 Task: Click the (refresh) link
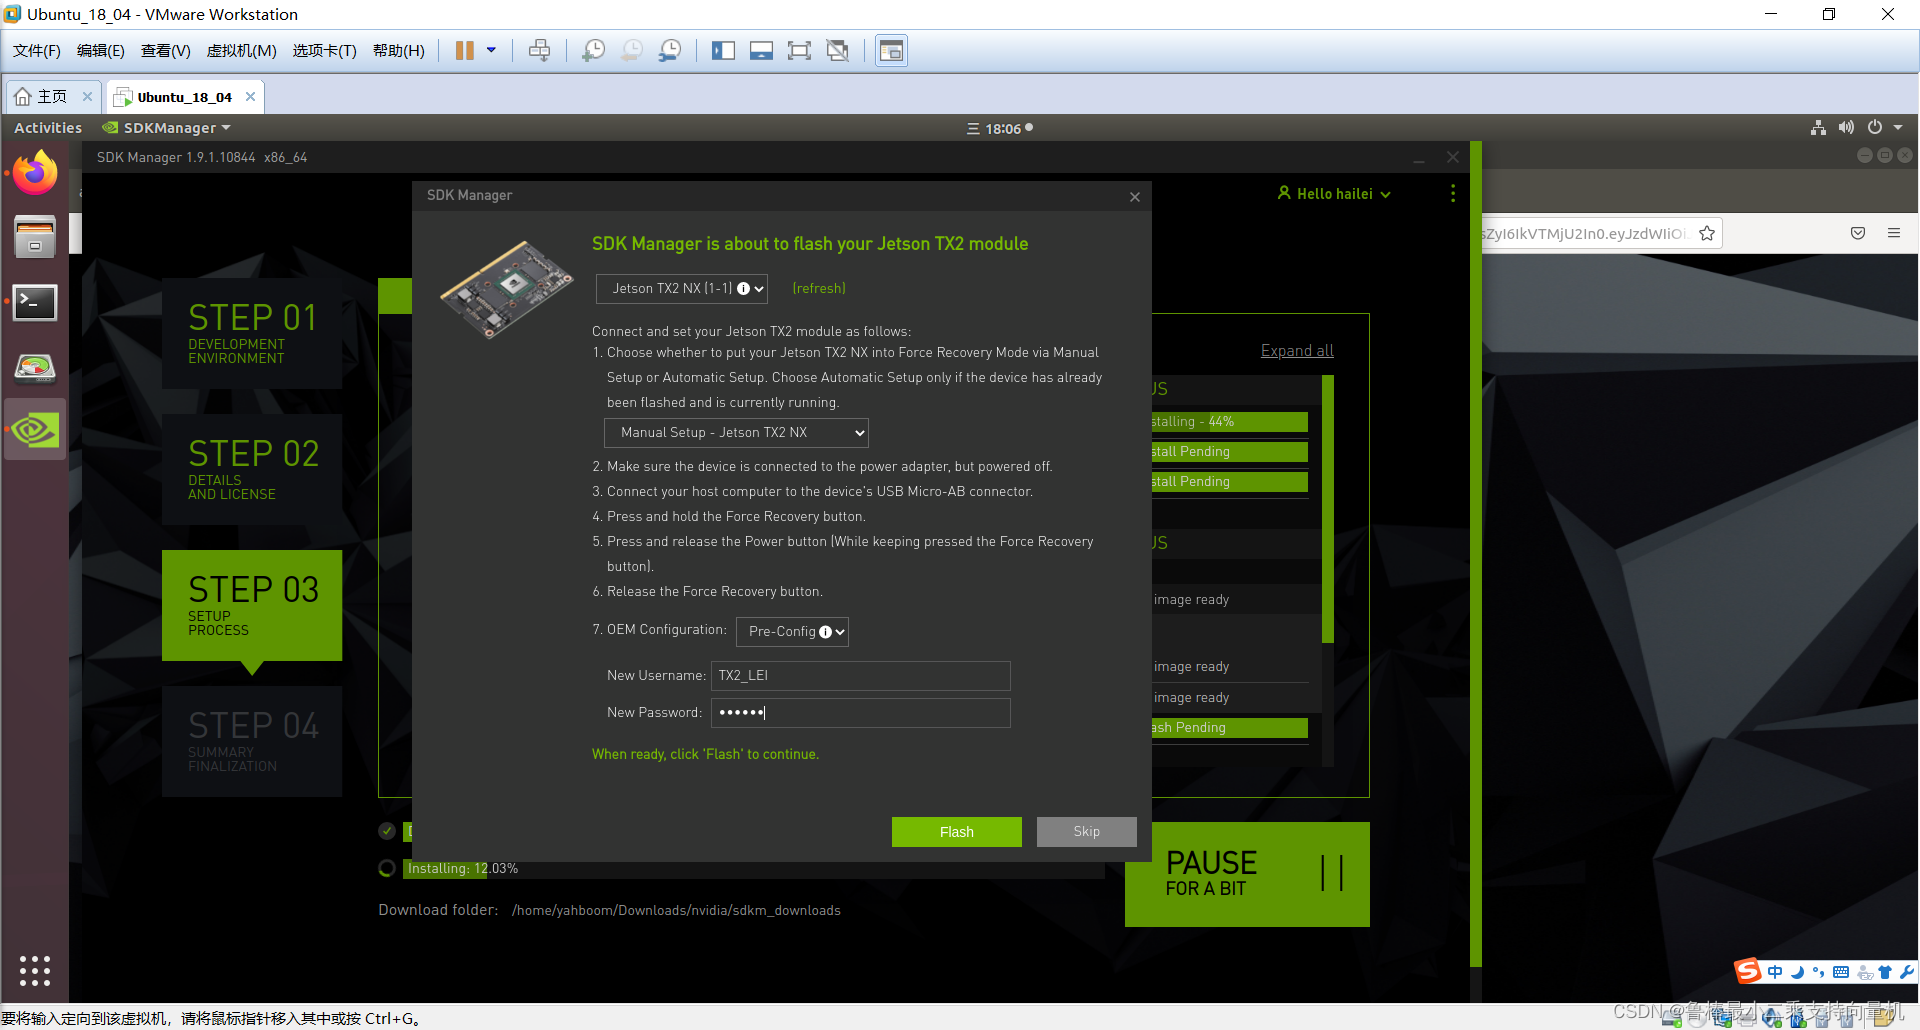coord(819,289)
